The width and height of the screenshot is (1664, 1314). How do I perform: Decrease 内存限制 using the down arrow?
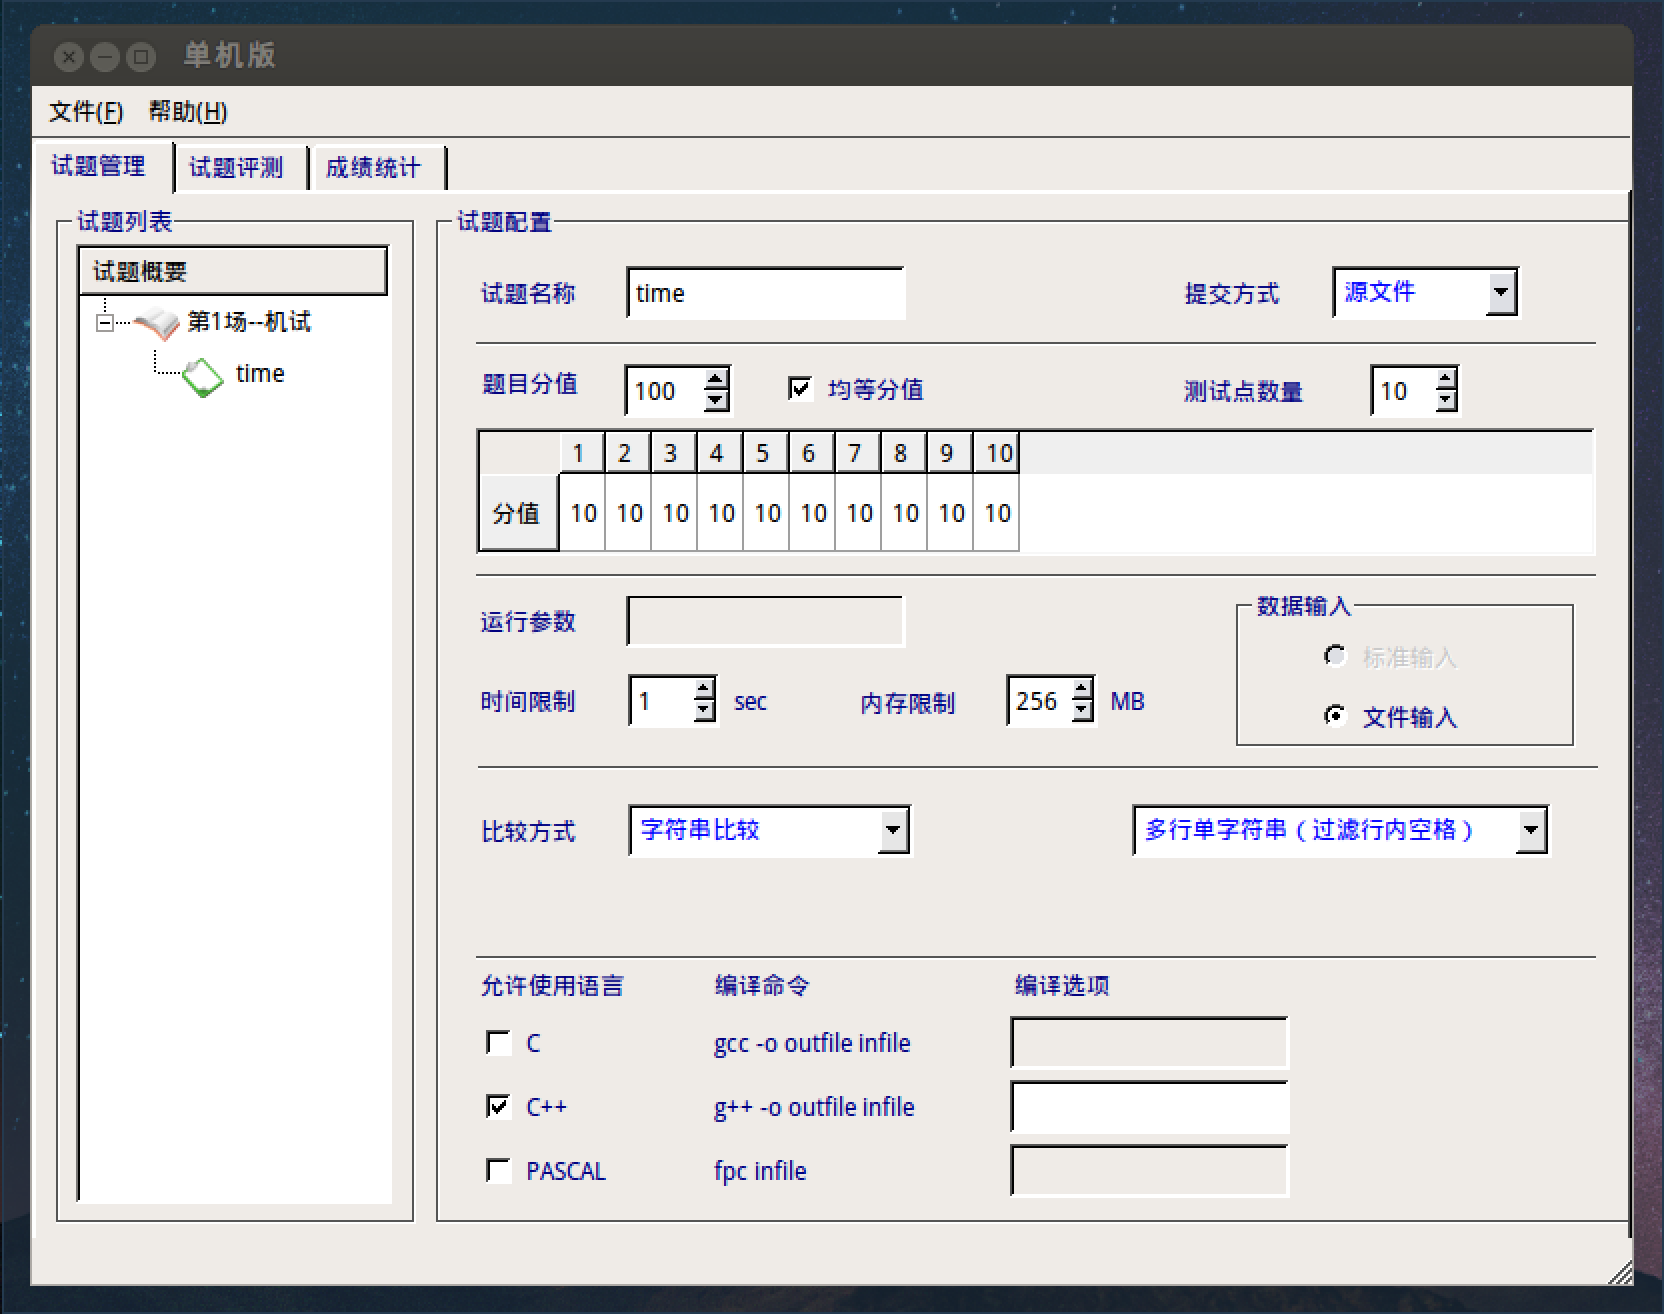point(1082,711)
